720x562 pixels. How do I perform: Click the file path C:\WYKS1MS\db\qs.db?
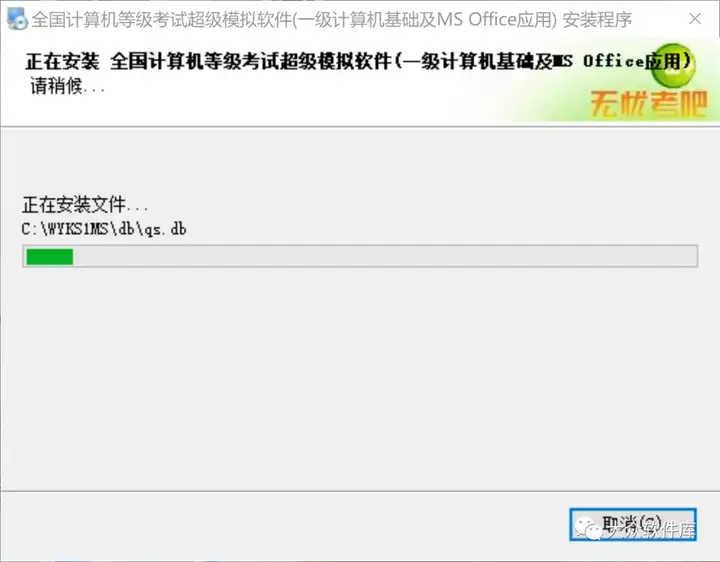click(104, 229)
